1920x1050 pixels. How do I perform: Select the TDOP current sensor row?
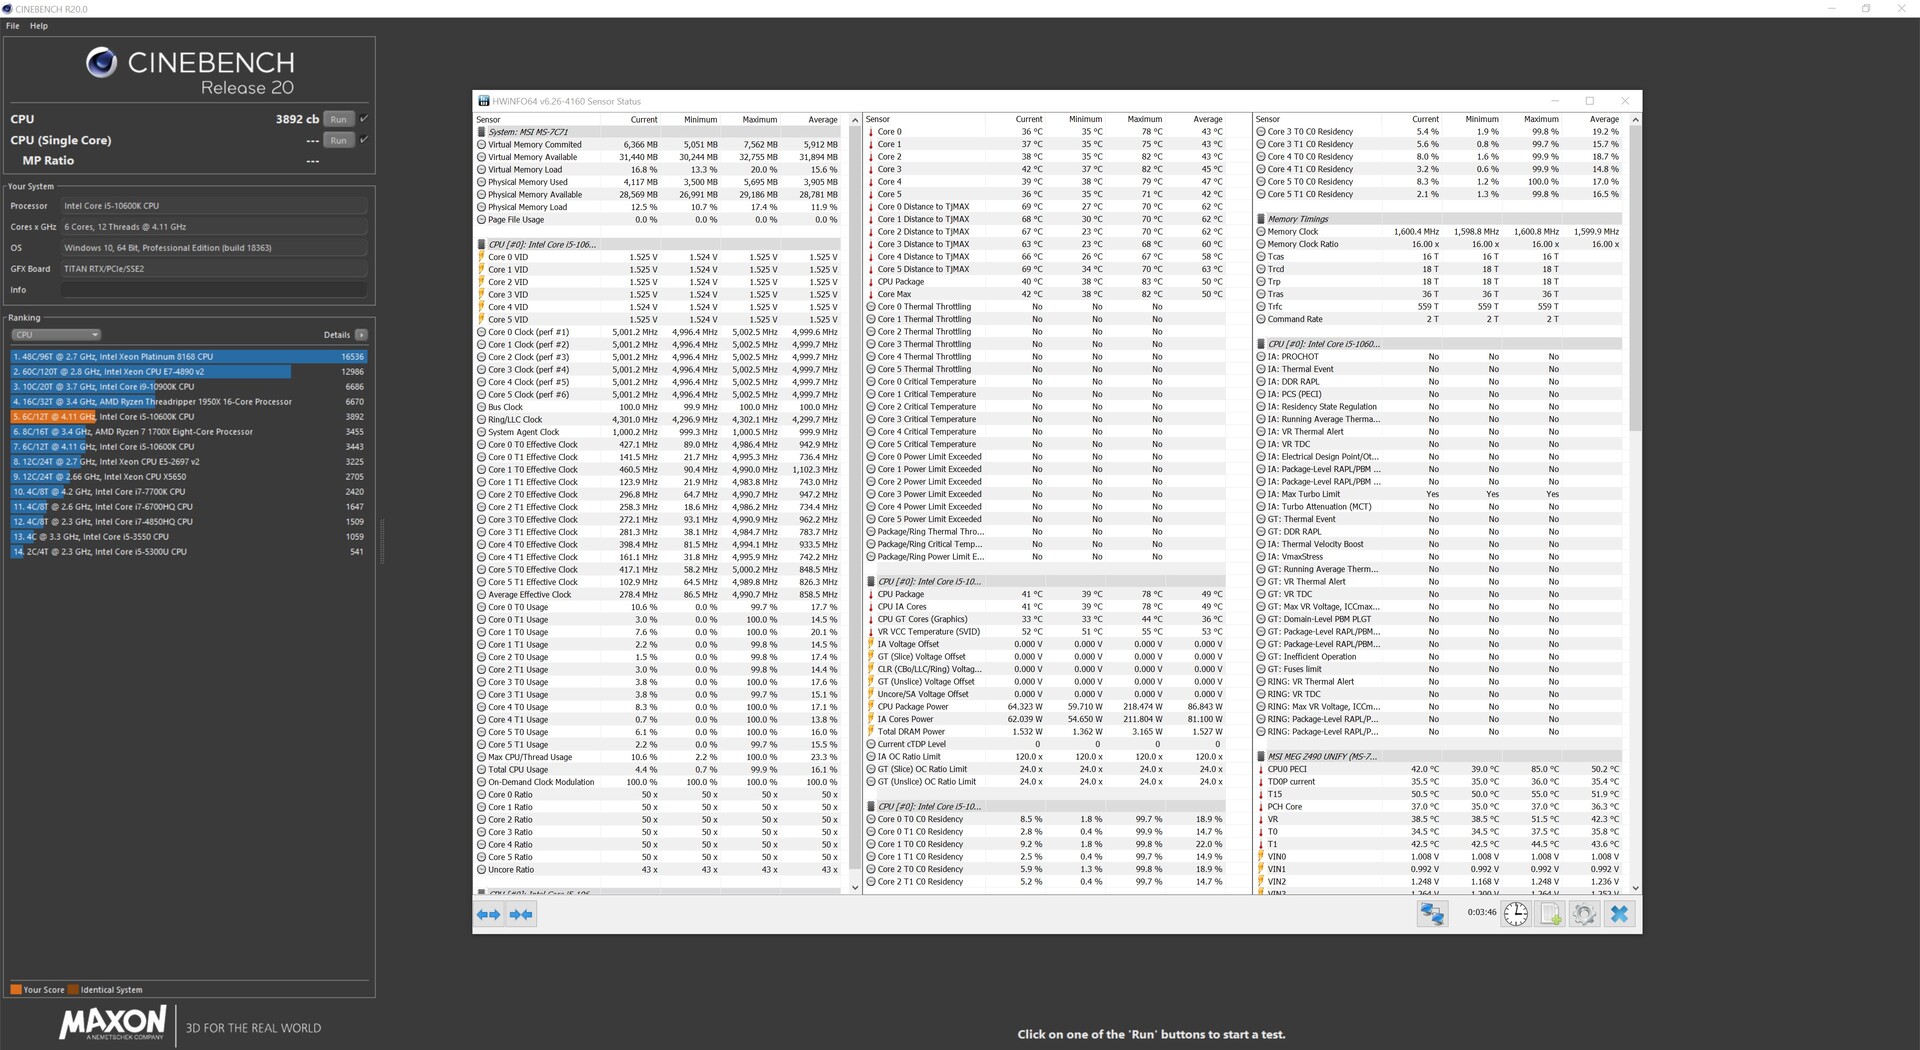tap(1438, 782)
